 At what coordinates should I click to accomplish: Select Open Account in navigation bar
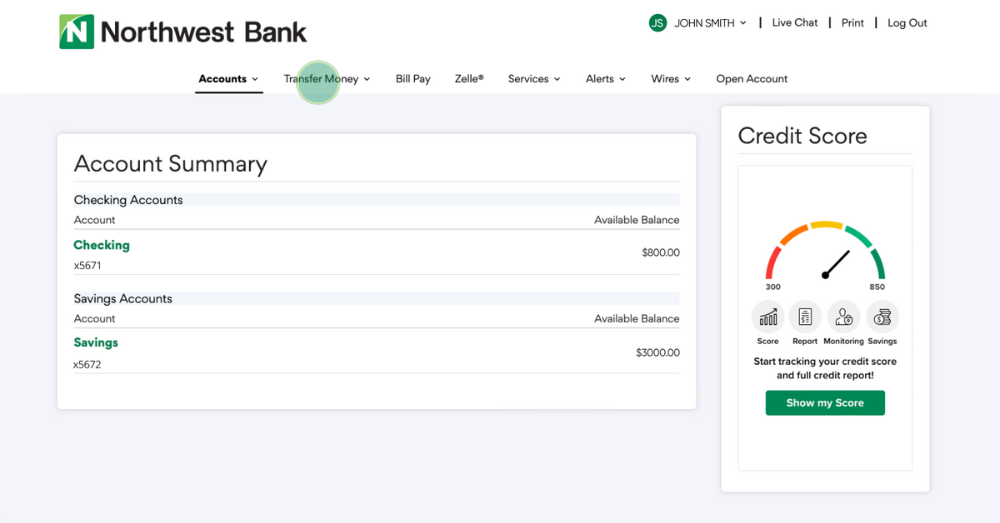(752, 79)
